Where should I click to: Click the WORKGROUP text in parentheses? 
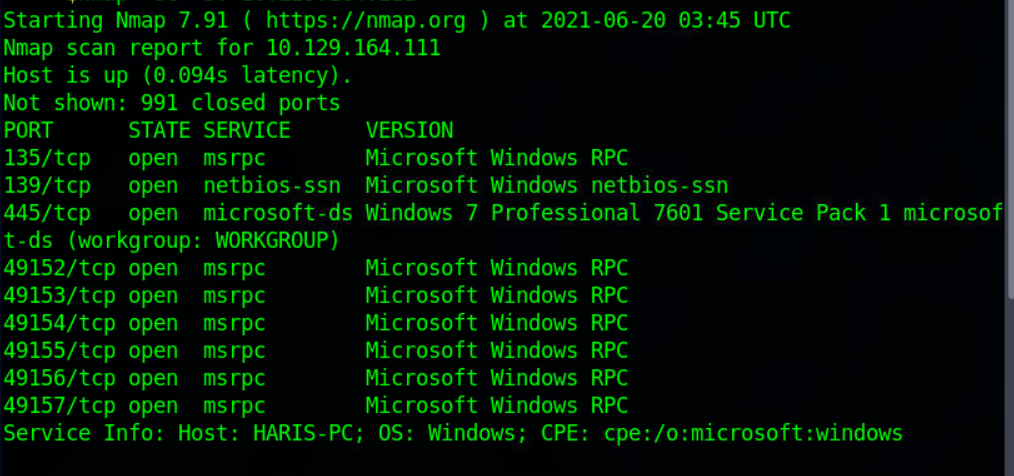(272, 241)
